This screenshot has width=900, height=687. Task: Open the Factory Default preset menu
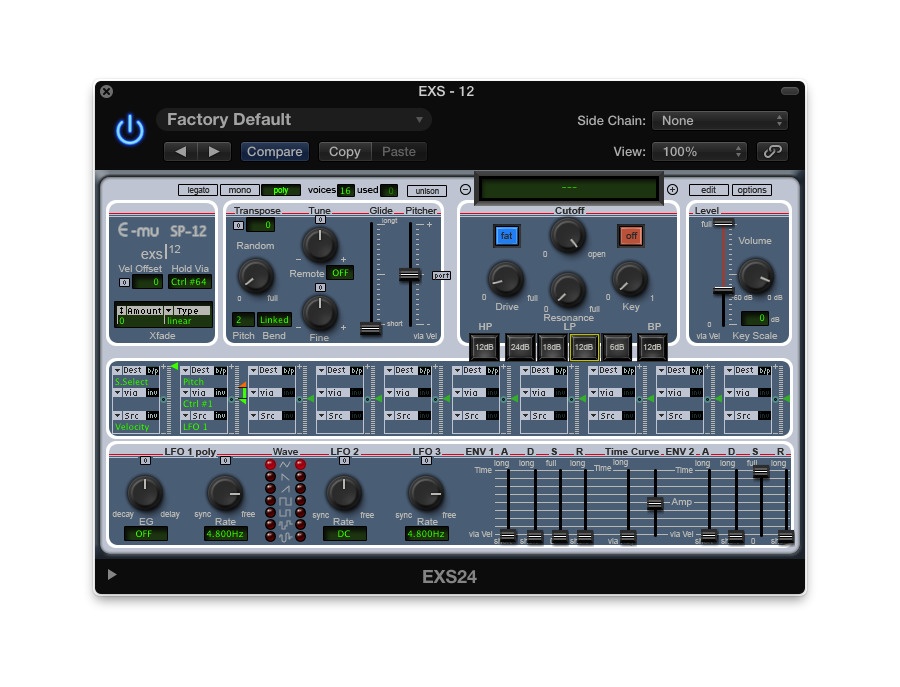294,119
